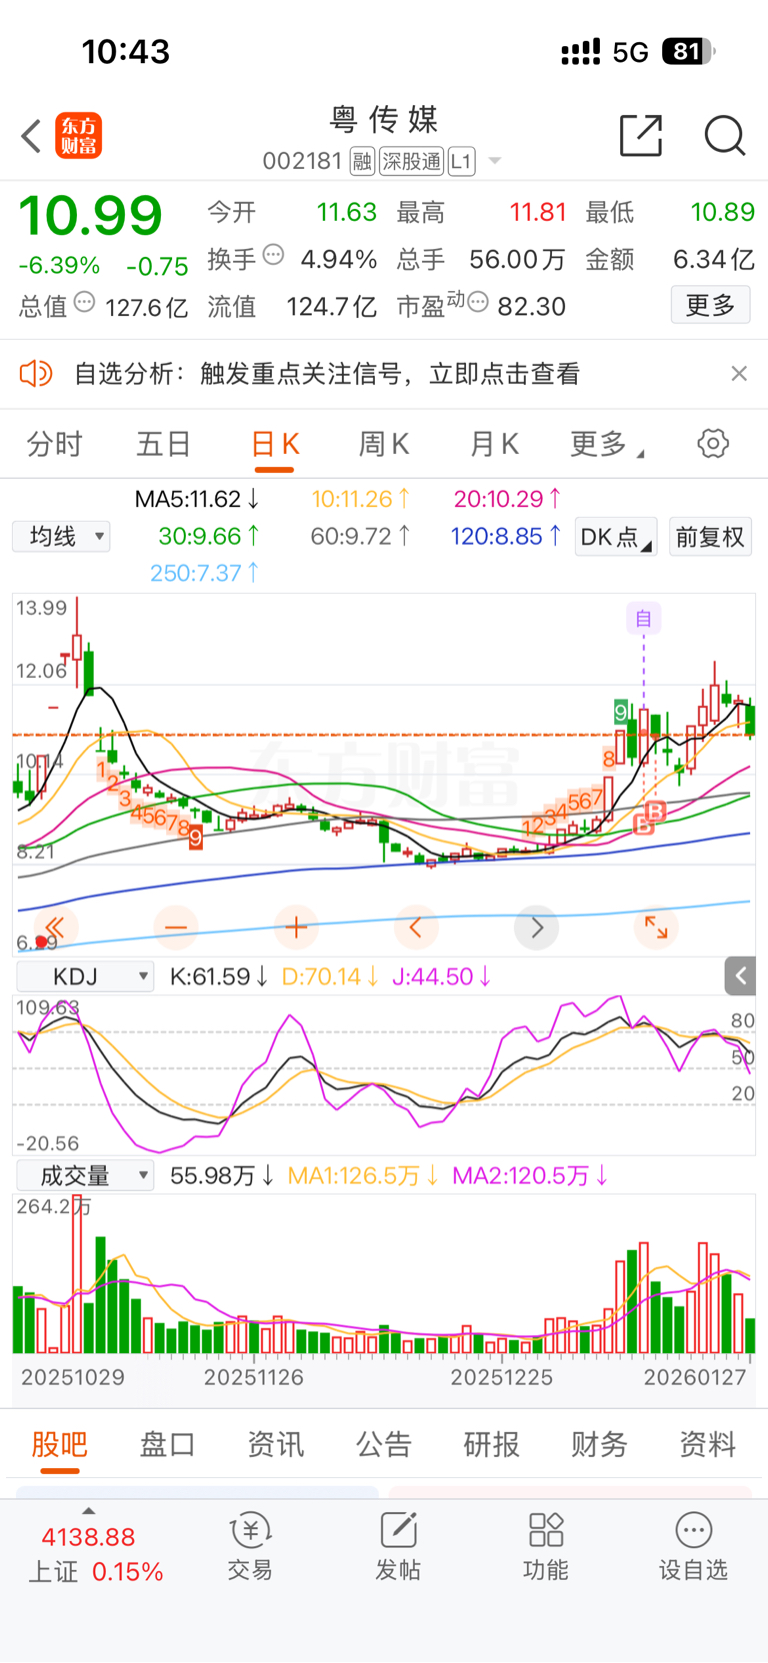Tap info icon beside 换手
Screen dimensions: 768x1663
coord(273,255)
